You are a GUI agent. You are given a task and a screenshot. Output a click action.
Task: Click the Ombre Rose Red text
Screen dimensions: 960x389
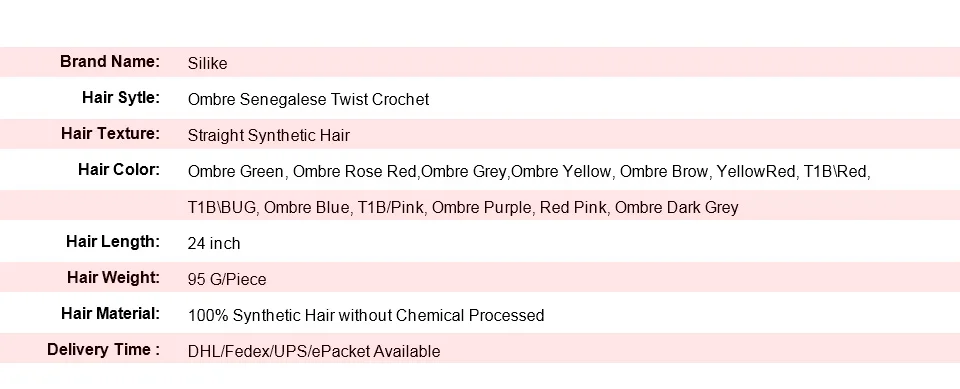coord(355,172)
